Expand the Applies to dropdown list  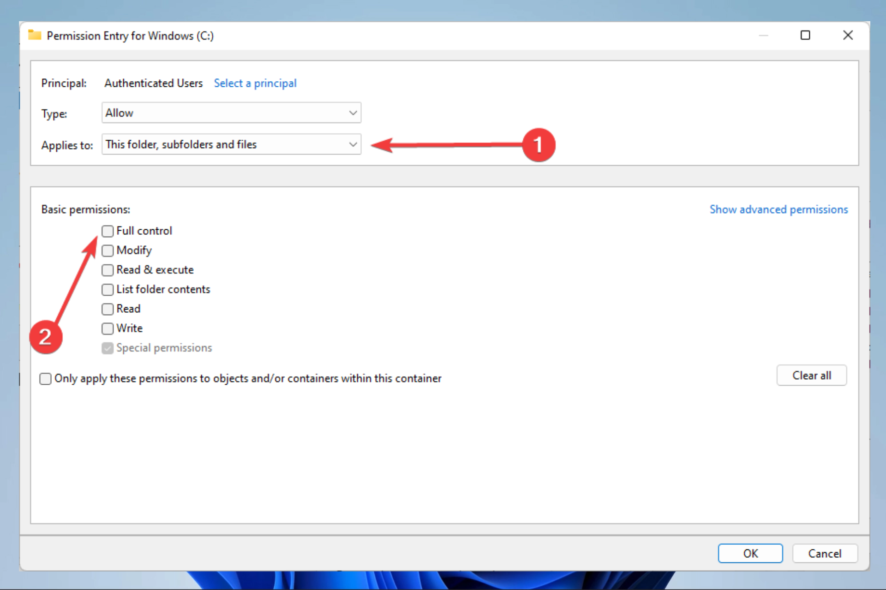click(231, 145)
